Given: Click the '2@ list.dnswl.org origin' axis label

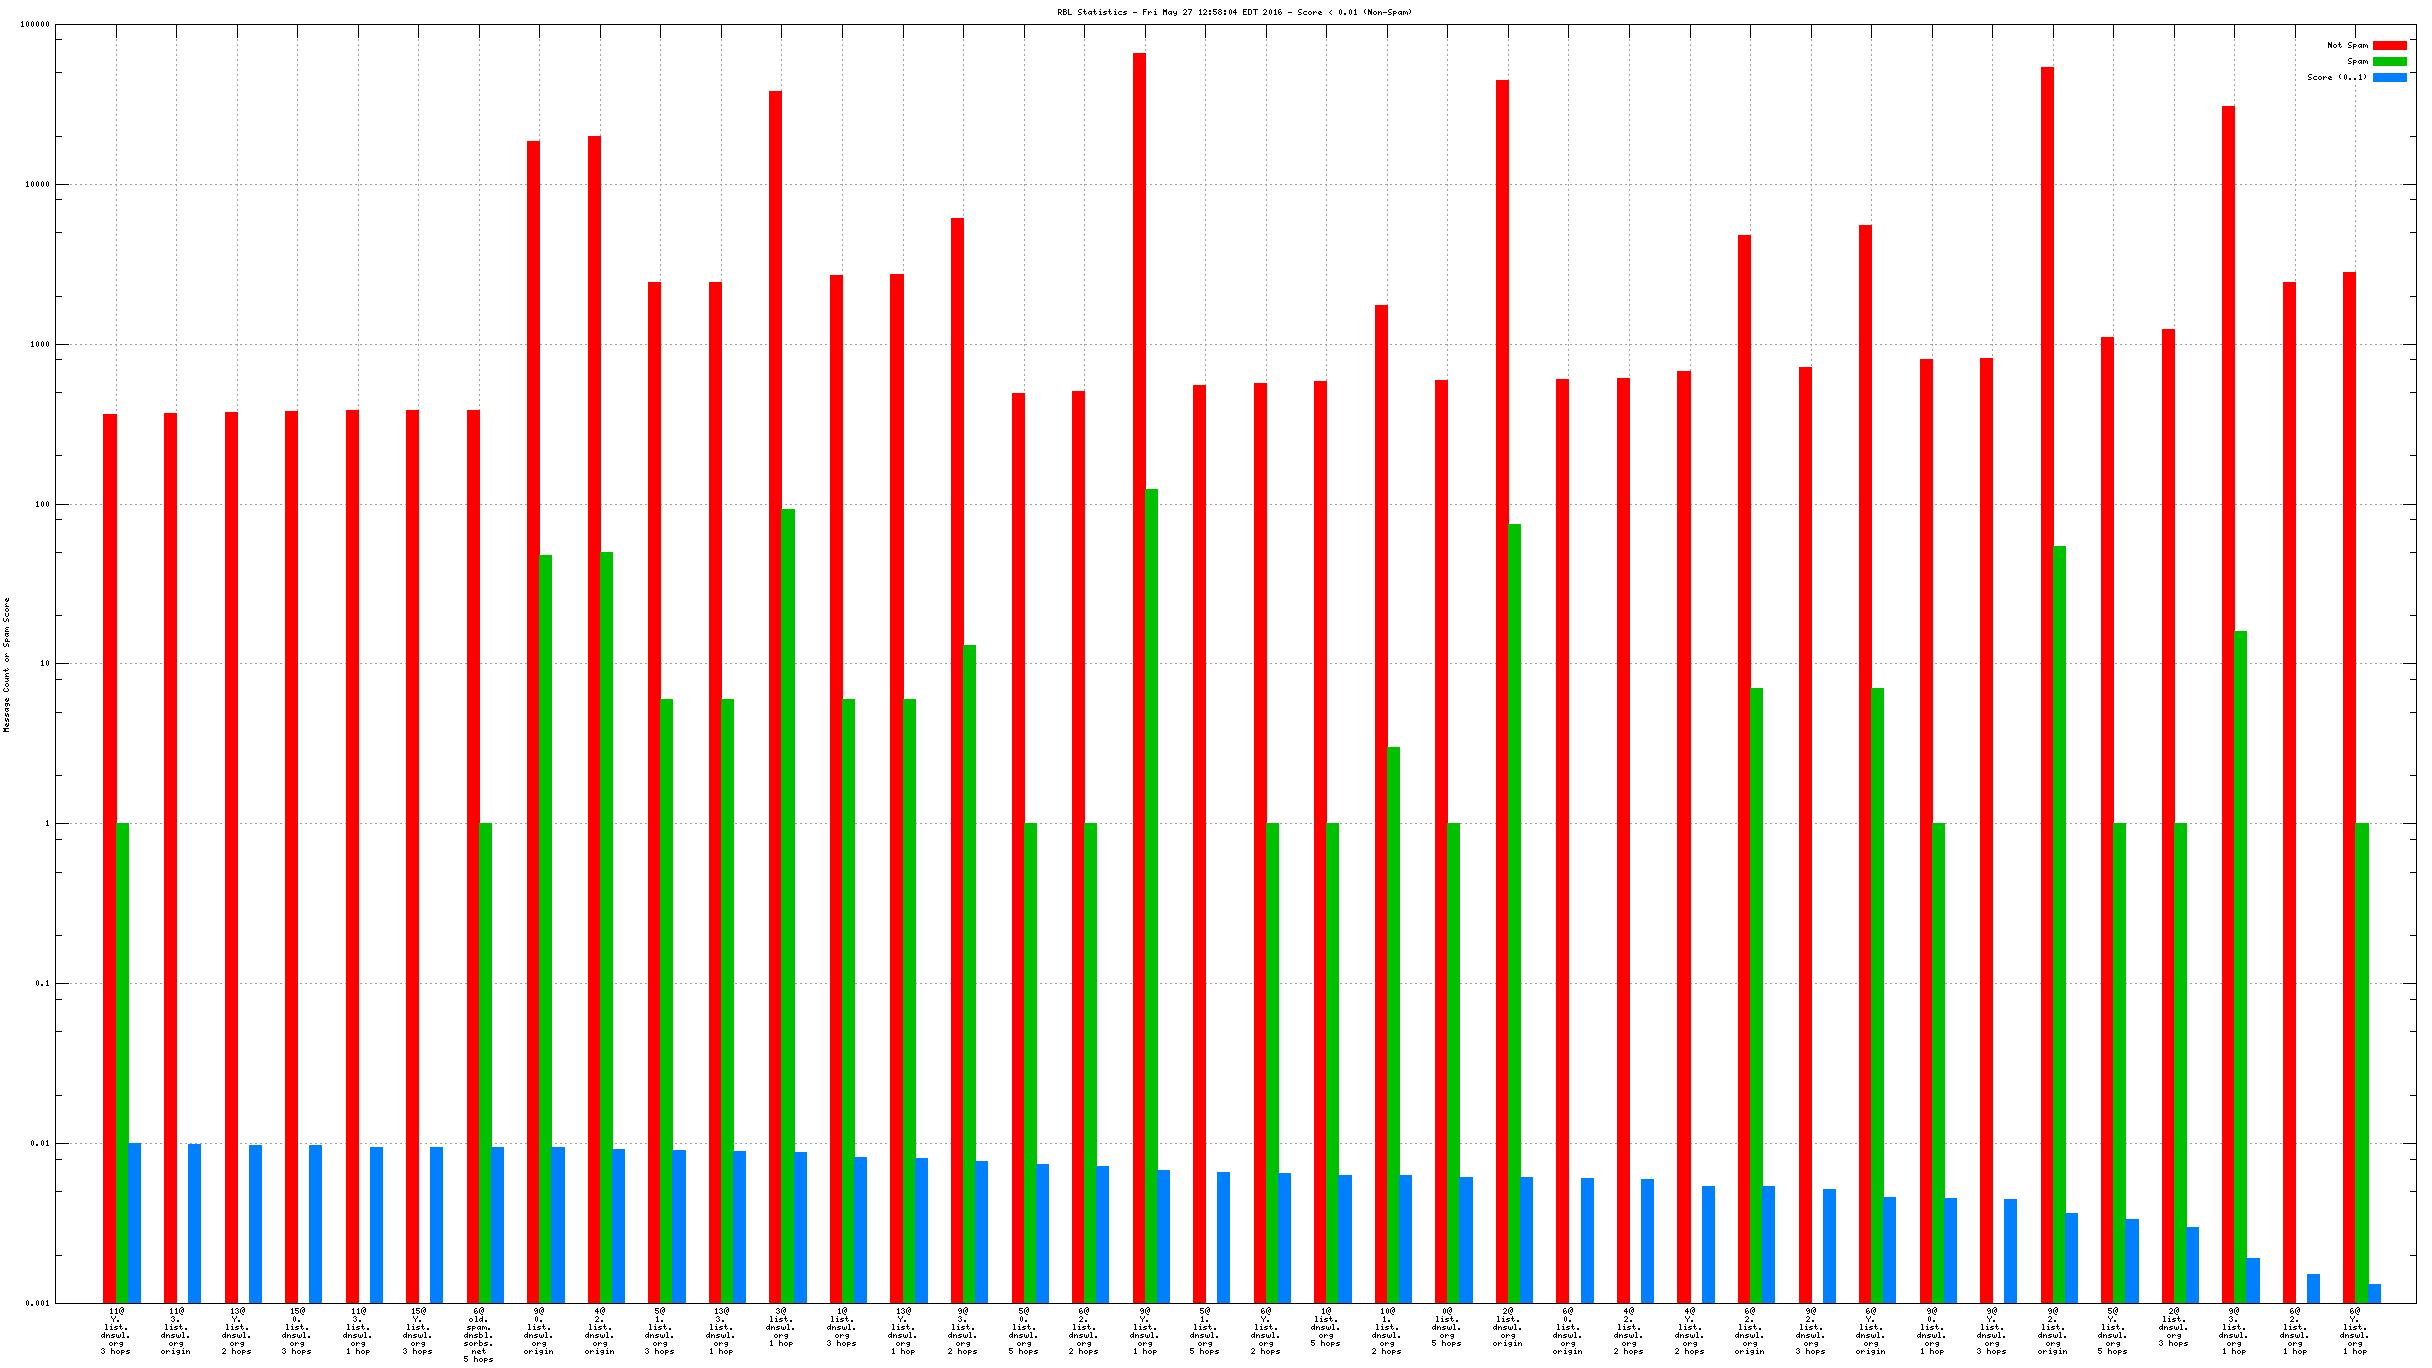Looking at the screenshot, I should [x=1508, y=1327].
